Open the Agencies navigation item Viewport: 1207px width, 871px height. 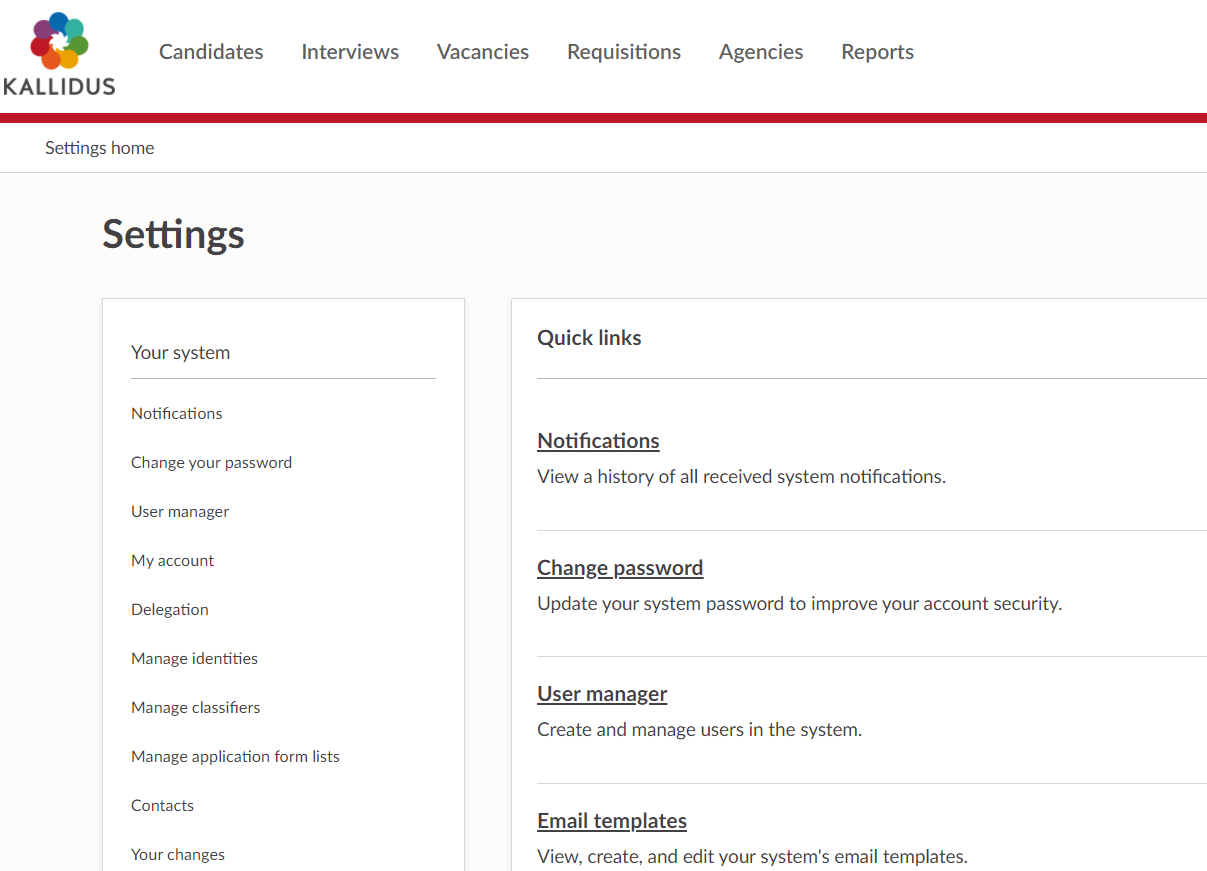(x=761, y=52)
